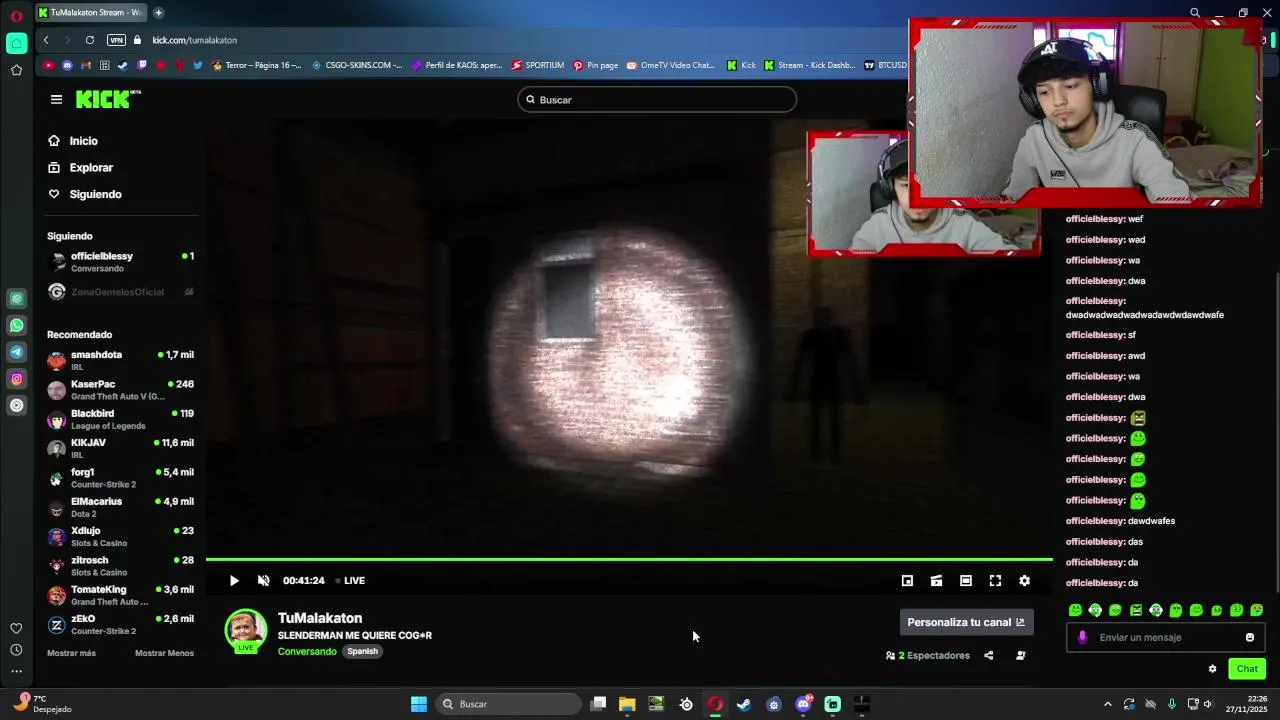Open WhatsApp in Opera sidebar
Screen dimensions: 1280x720
click(x=17, y=325)
